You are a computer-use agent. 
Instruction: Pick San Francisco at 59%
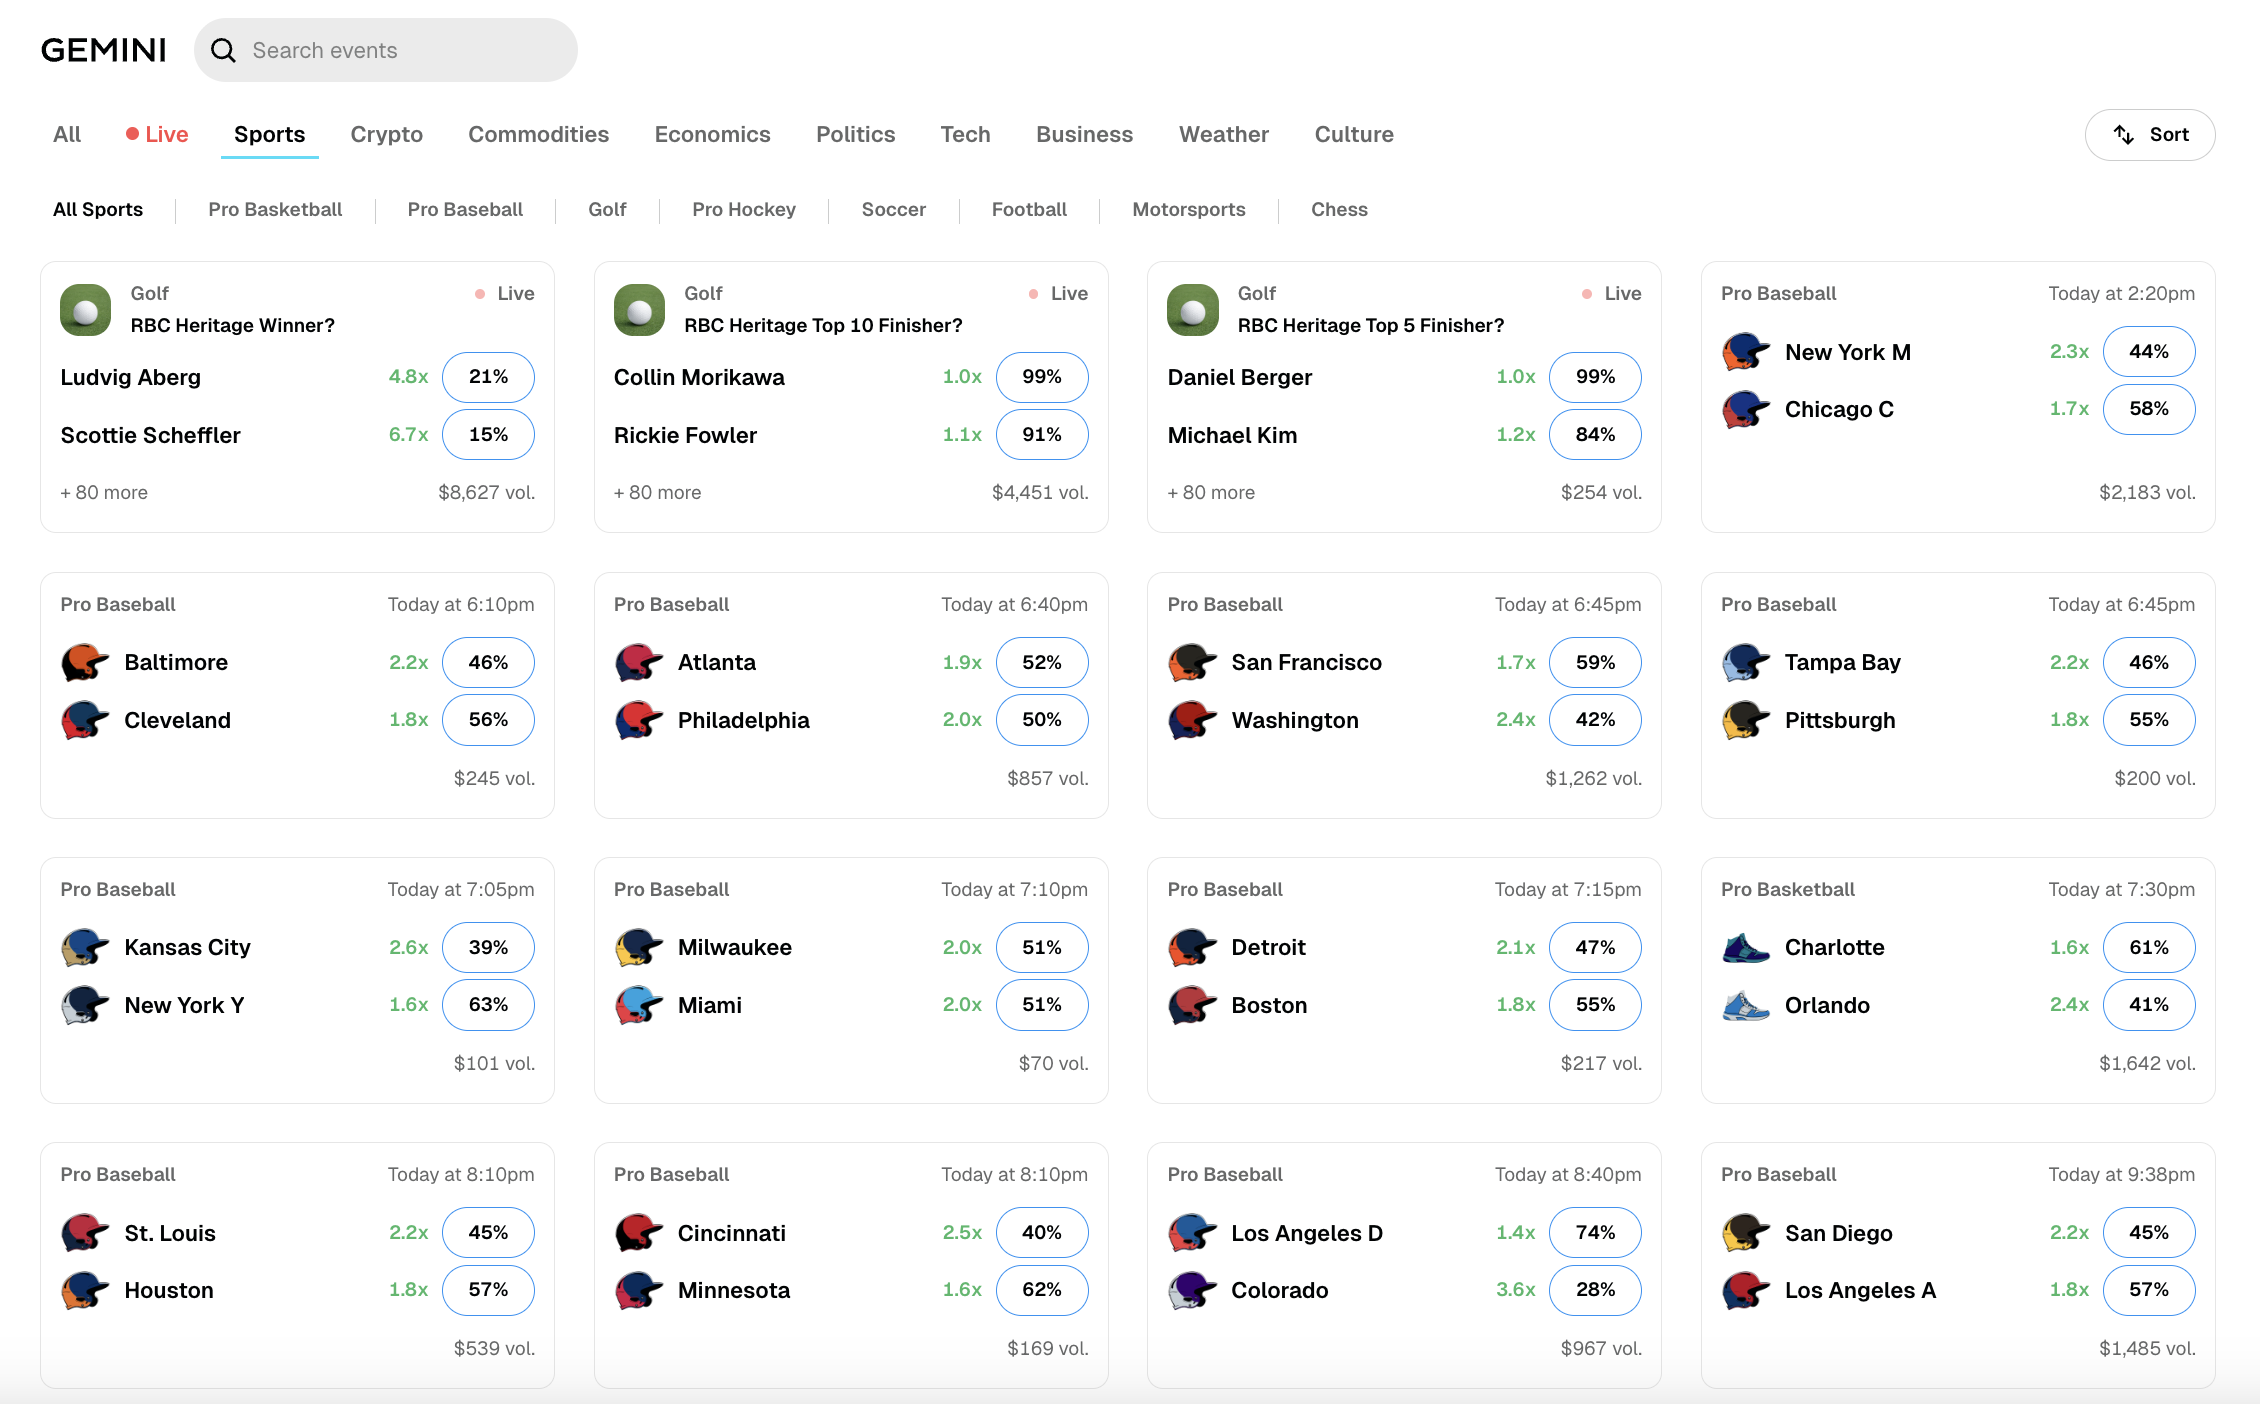(1595, 662)
